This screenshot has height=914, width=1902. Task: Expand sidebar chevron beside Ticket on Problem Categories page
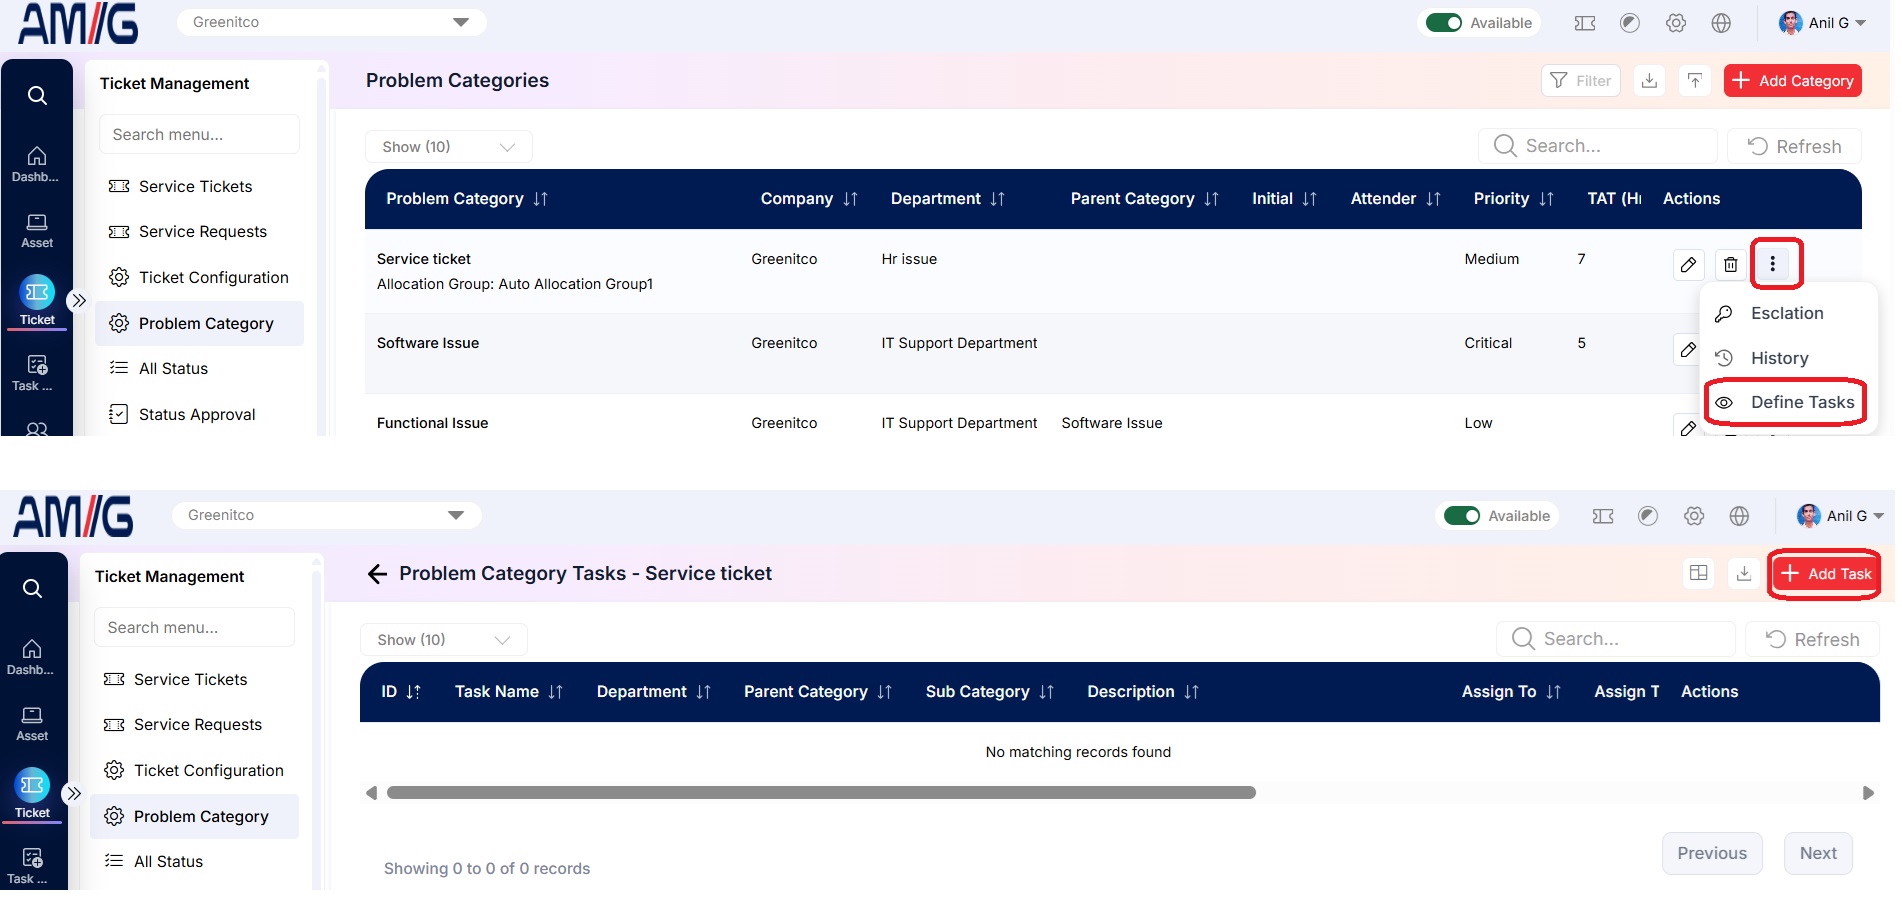[78, 300]
